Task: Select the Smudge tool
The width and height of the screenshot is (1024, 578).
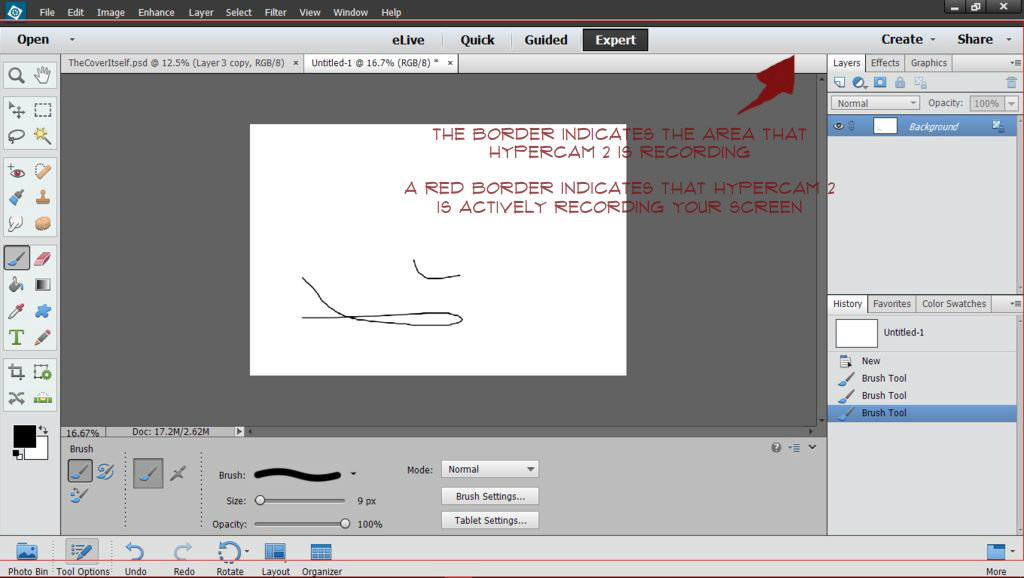Action: (16, 223)
